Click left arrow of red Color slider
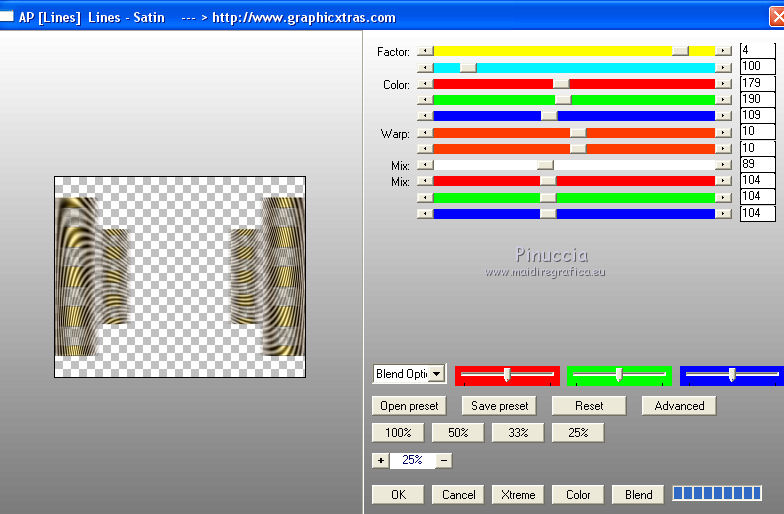Screen dimensions: 784x514 click(x=425, y=84)
